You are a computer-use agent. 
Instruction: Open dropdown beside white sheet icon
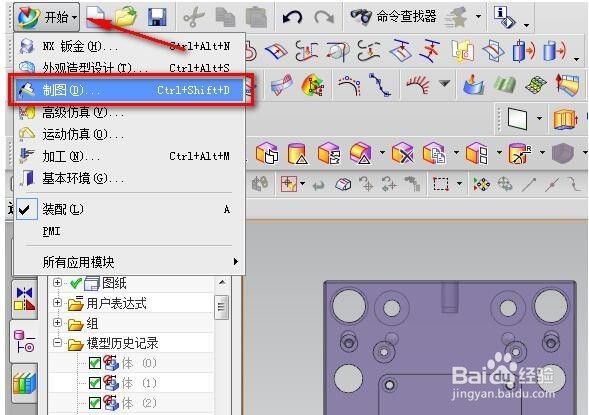539,118
